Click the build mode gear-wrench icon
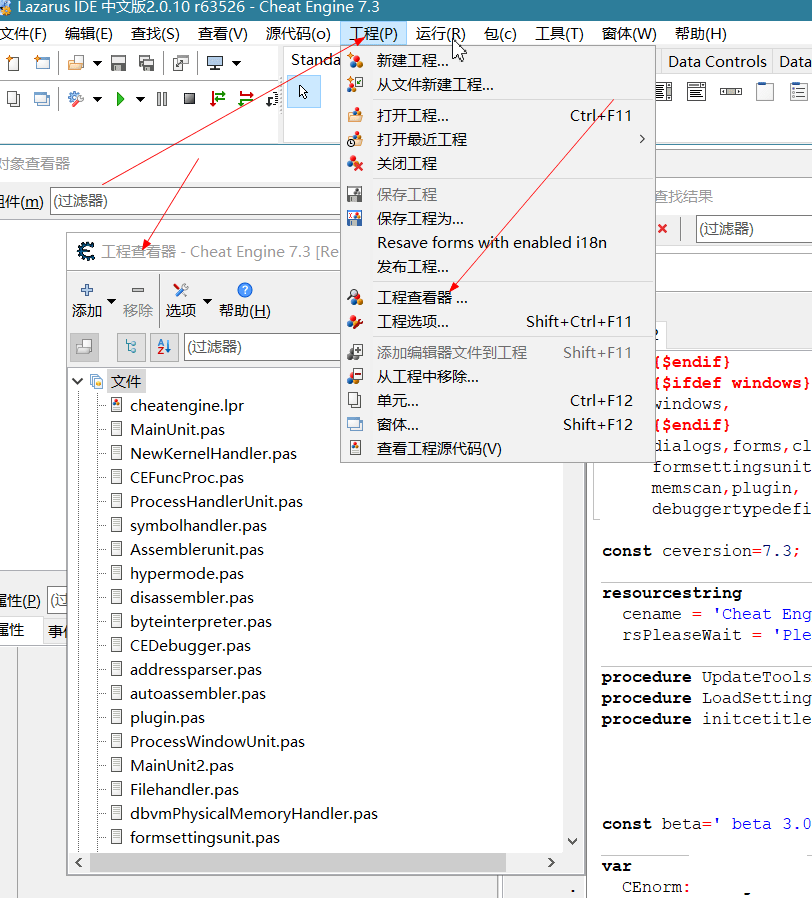 [76, 99]
